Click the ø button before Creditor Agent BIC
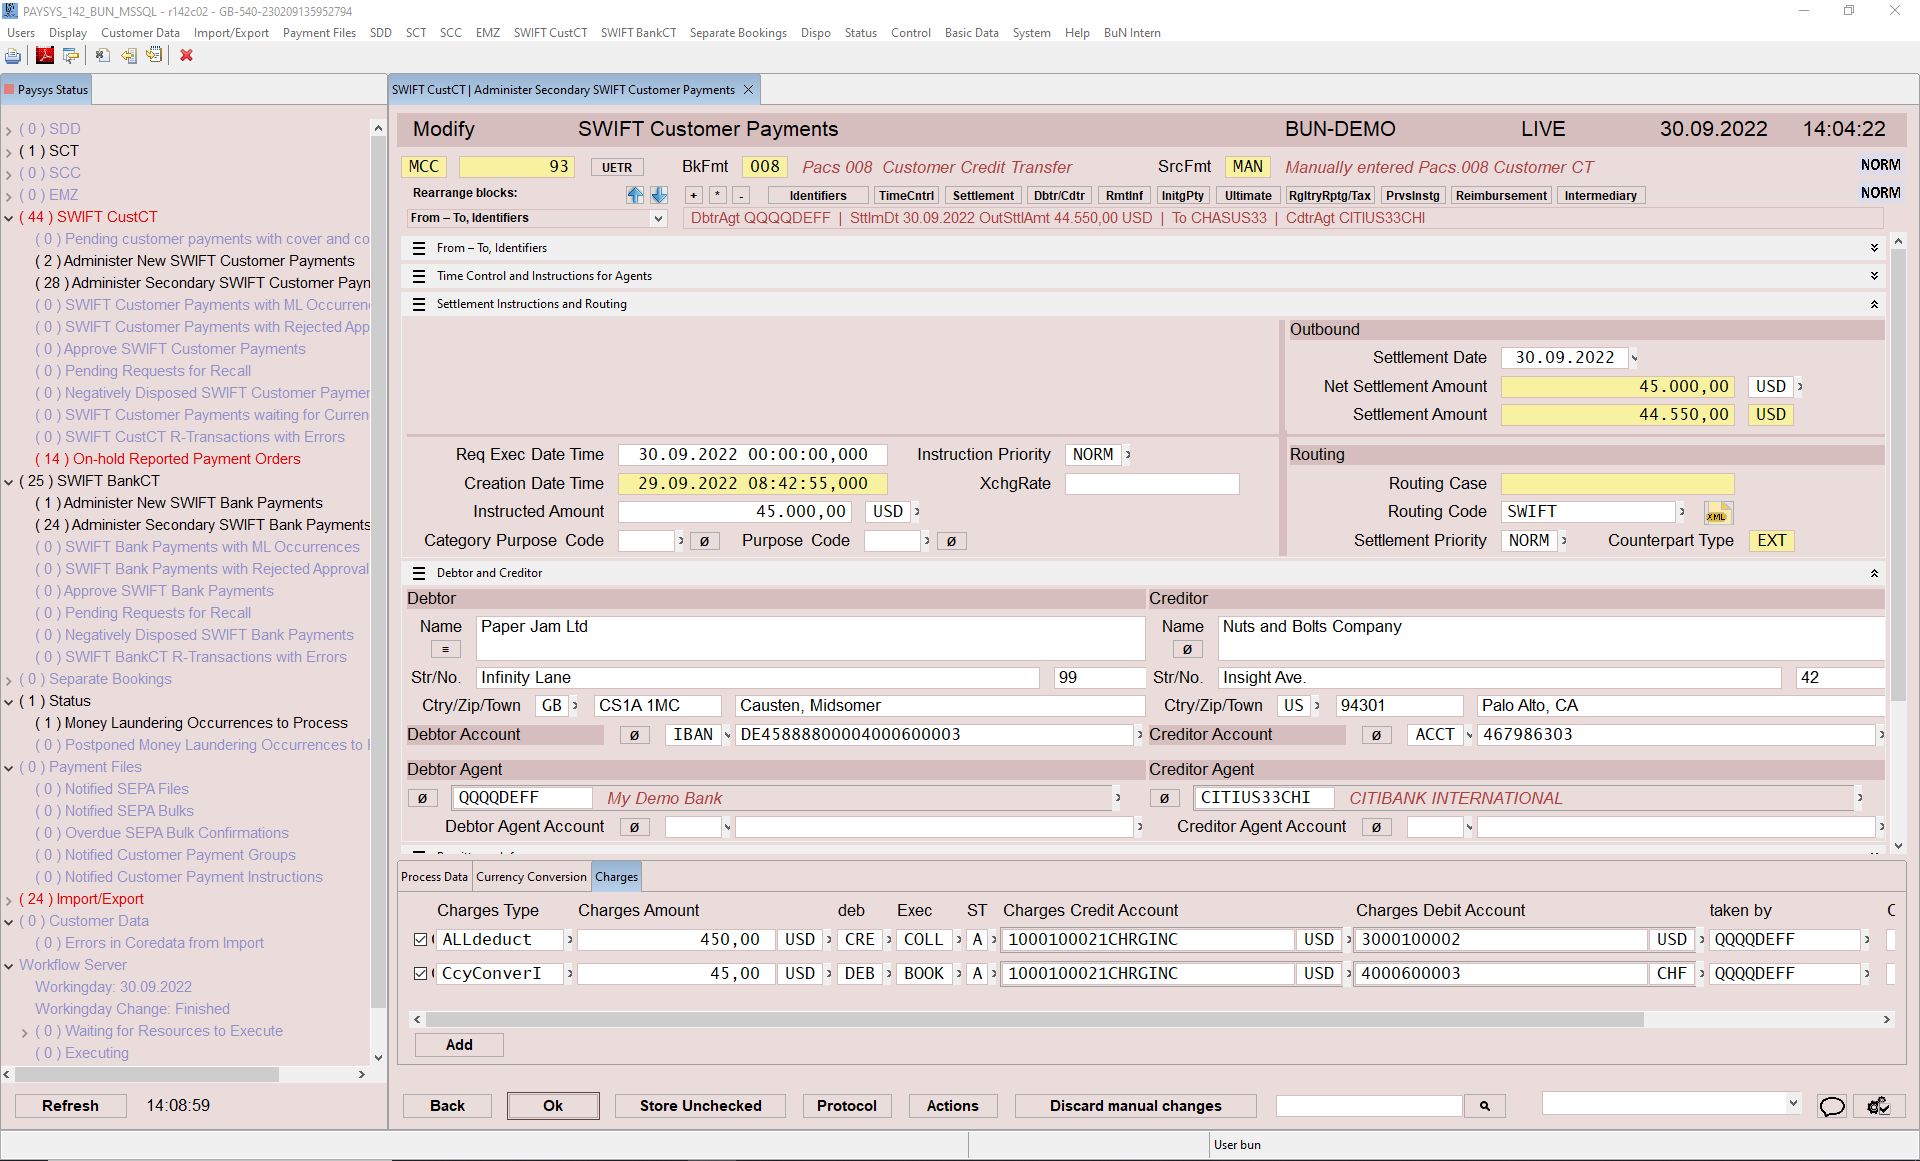1920x1161 pixels. (x=1164, y=798)
